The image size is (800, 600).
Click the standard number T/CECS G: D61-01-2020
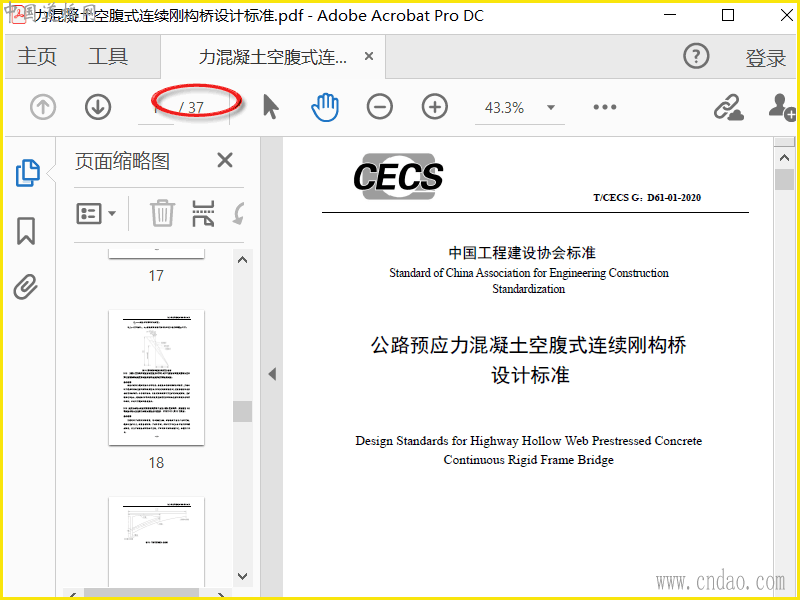tap(647, 197)
